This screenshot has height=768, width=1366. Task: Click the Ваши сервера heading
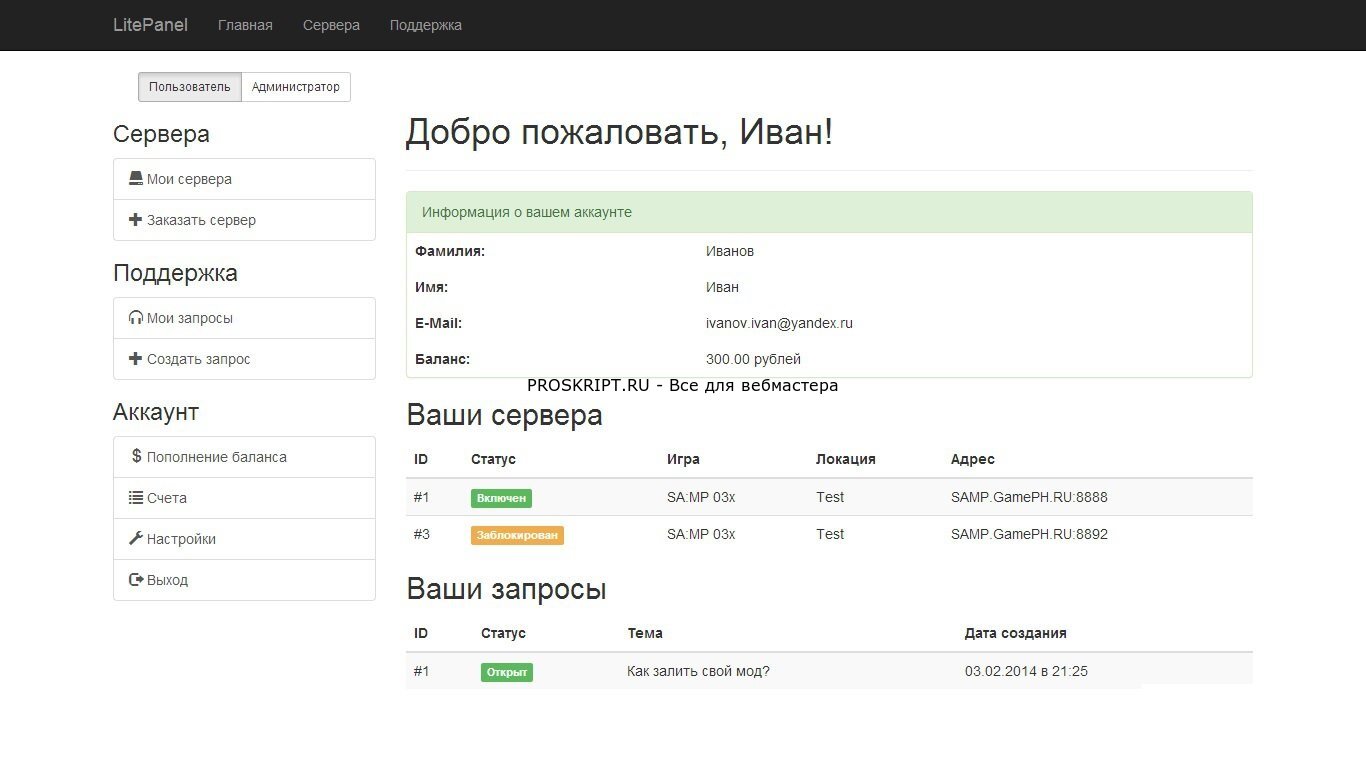coord(504,414)
